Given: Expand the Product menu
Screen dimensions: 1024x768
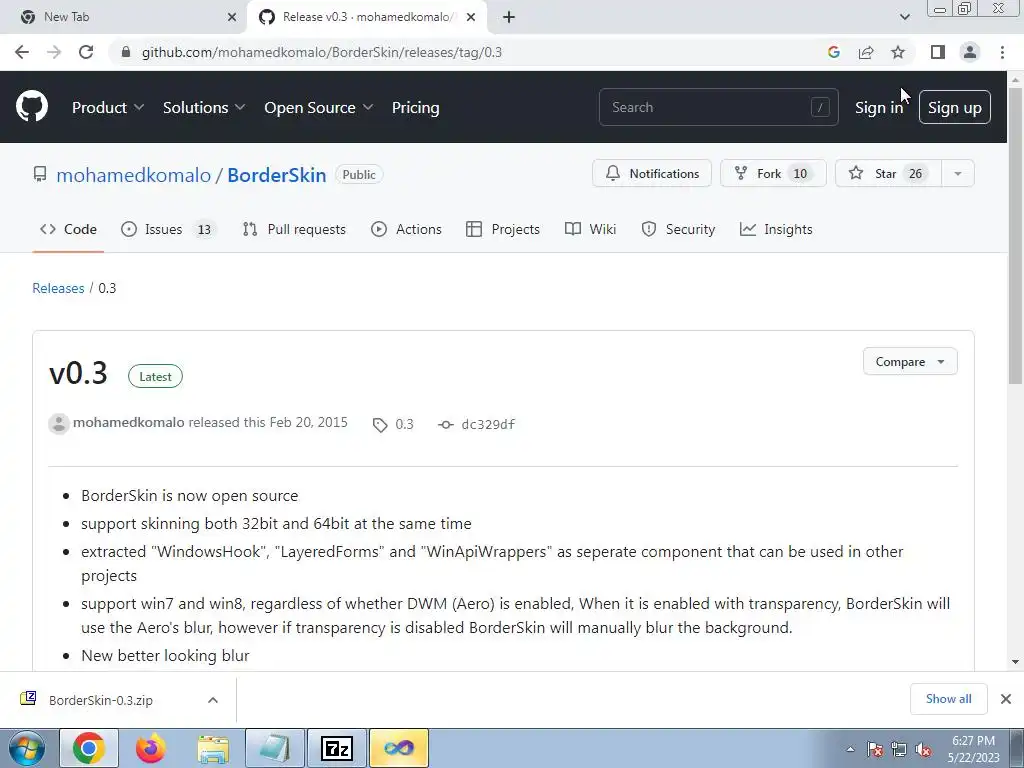Looking at the screenshot, I should [x=108, y=108].
